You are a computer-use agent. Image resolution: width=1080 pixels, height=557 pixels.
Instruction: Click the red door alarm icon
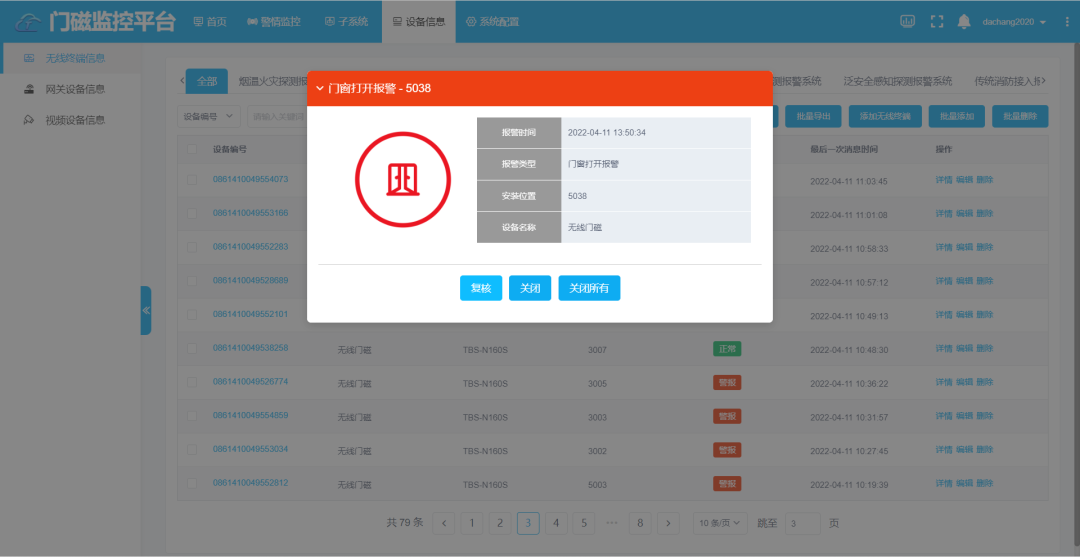pyautogui.click(x=403, y=179)
